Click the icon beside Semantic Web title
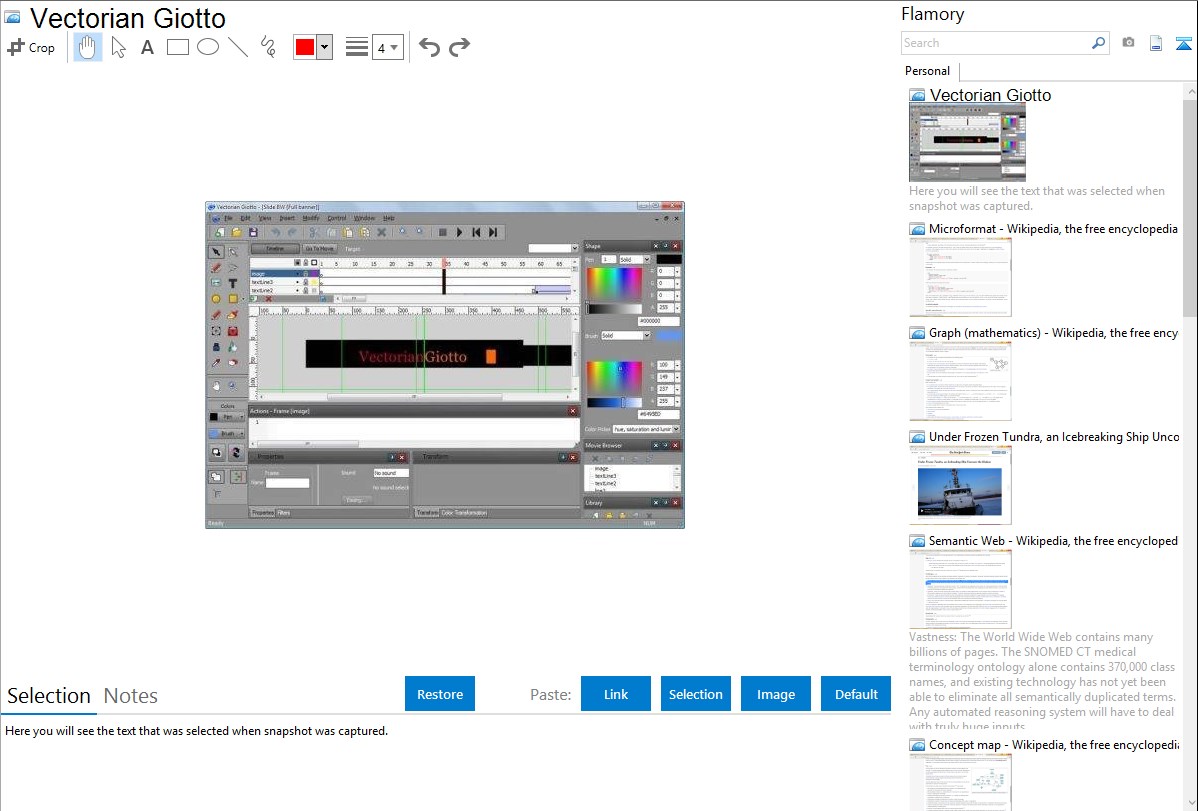Viewport: 1198px width, 811px height. coord(917,540)
